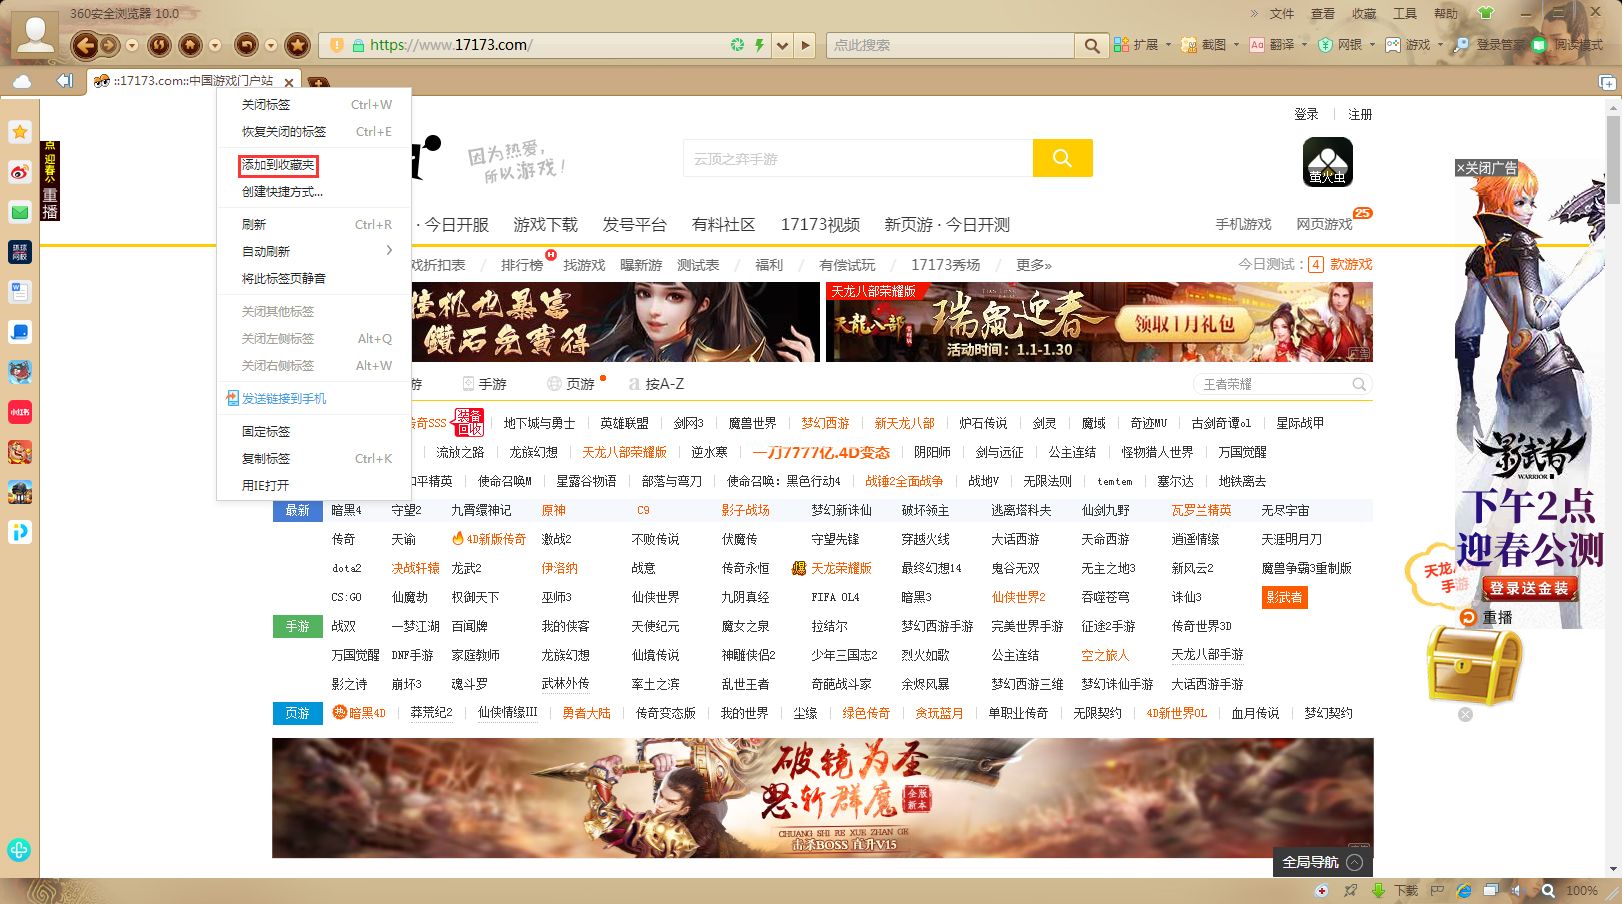The height and width of the screenshot is (904, 1622).
Task: Open Weibo from the left sidebar
Action: [19, 171]
